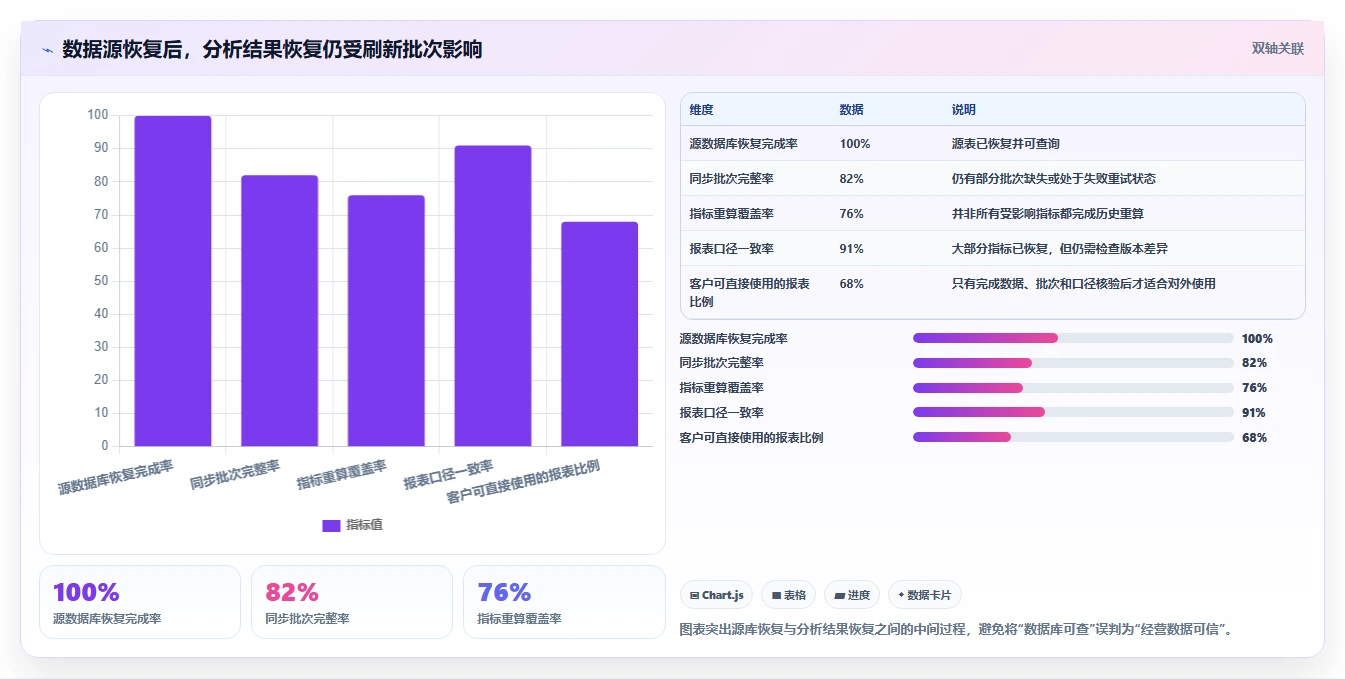The image size is (1345, 679).
Task: Click x-axis label 指标重算覆盖率 under chart
Action: (342, 475)
